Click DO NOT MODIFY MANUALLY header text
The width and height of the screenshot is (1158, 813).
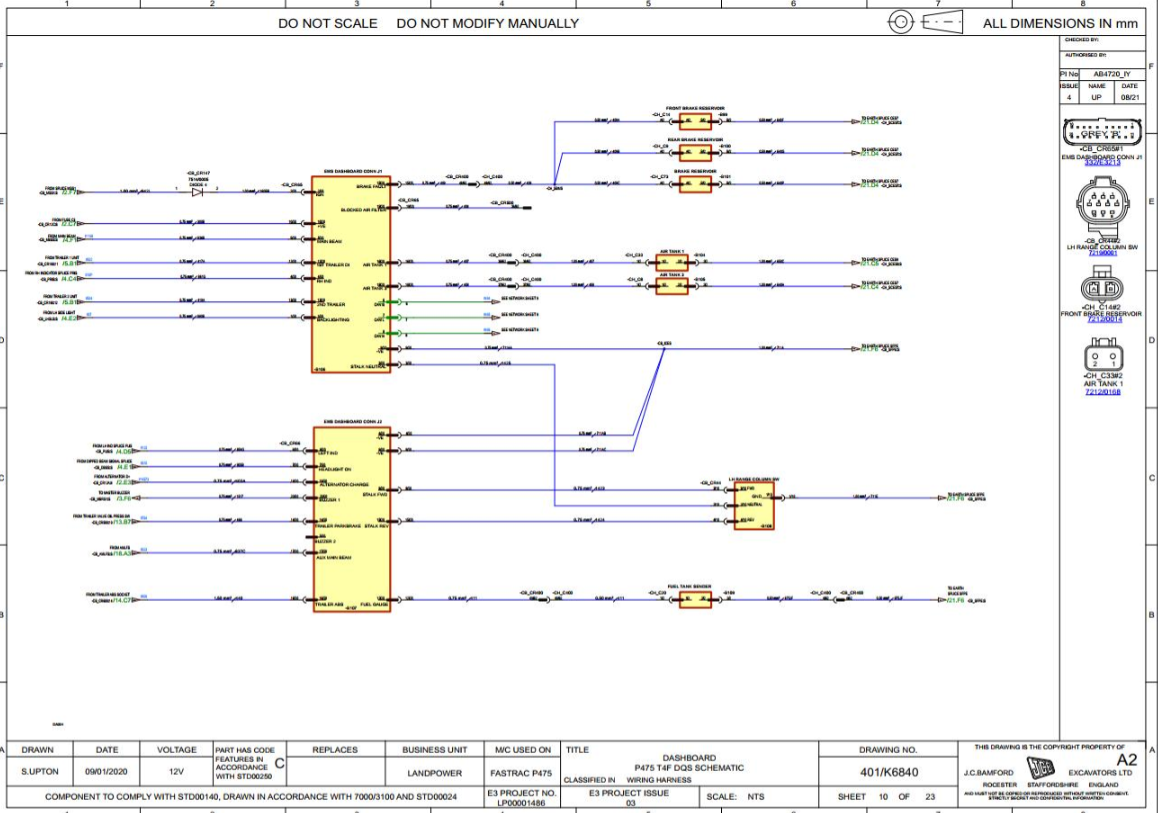[x=487, y=24]
